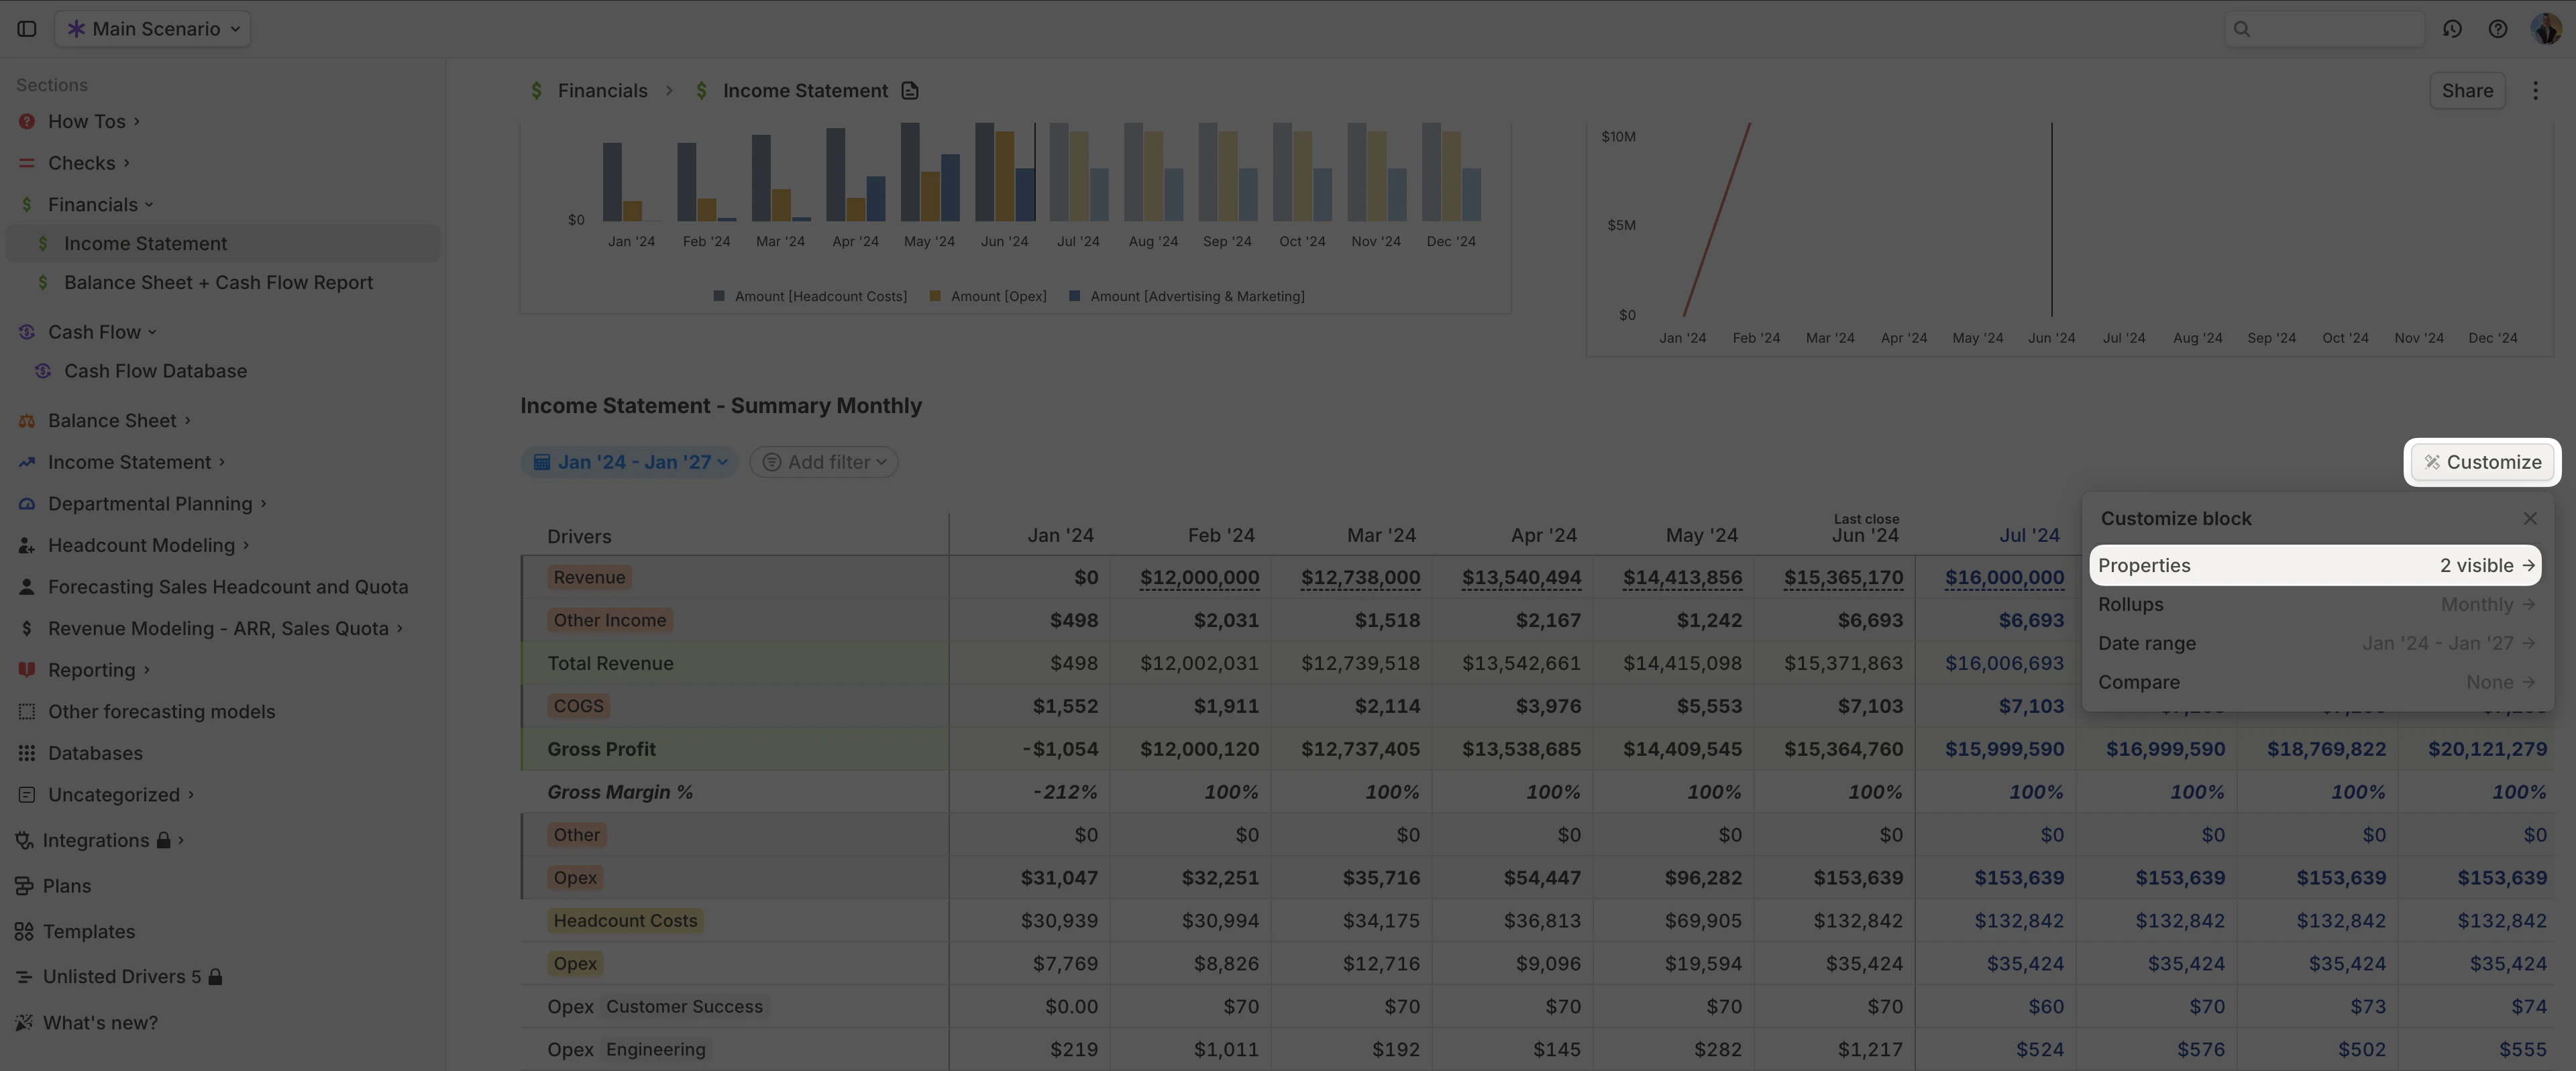Open the Main Scenario dropdown

pyautogui.click(x=152, y=29)
